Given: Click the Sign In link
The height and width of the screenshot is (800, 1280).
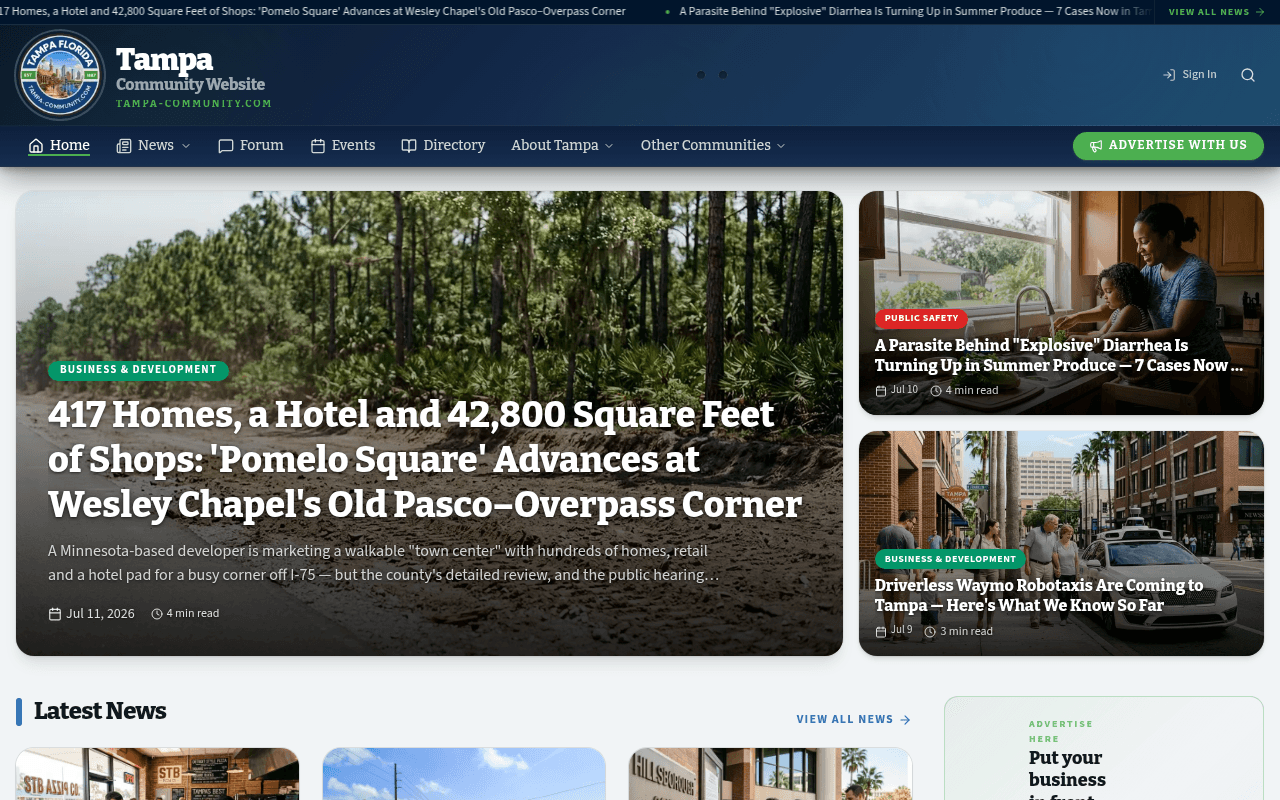Looking at the screenshot, I should click(x=1190, y=75).
